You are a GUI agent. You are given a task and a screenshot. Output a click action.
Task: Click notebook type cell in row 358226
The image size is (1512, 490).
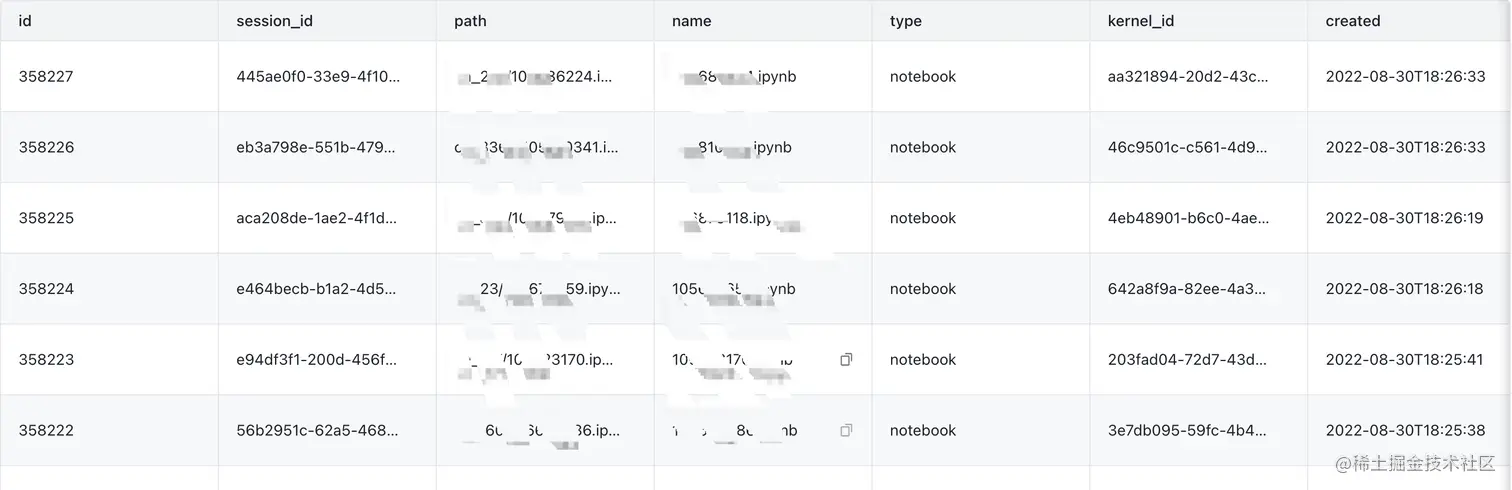click(922, 147)
